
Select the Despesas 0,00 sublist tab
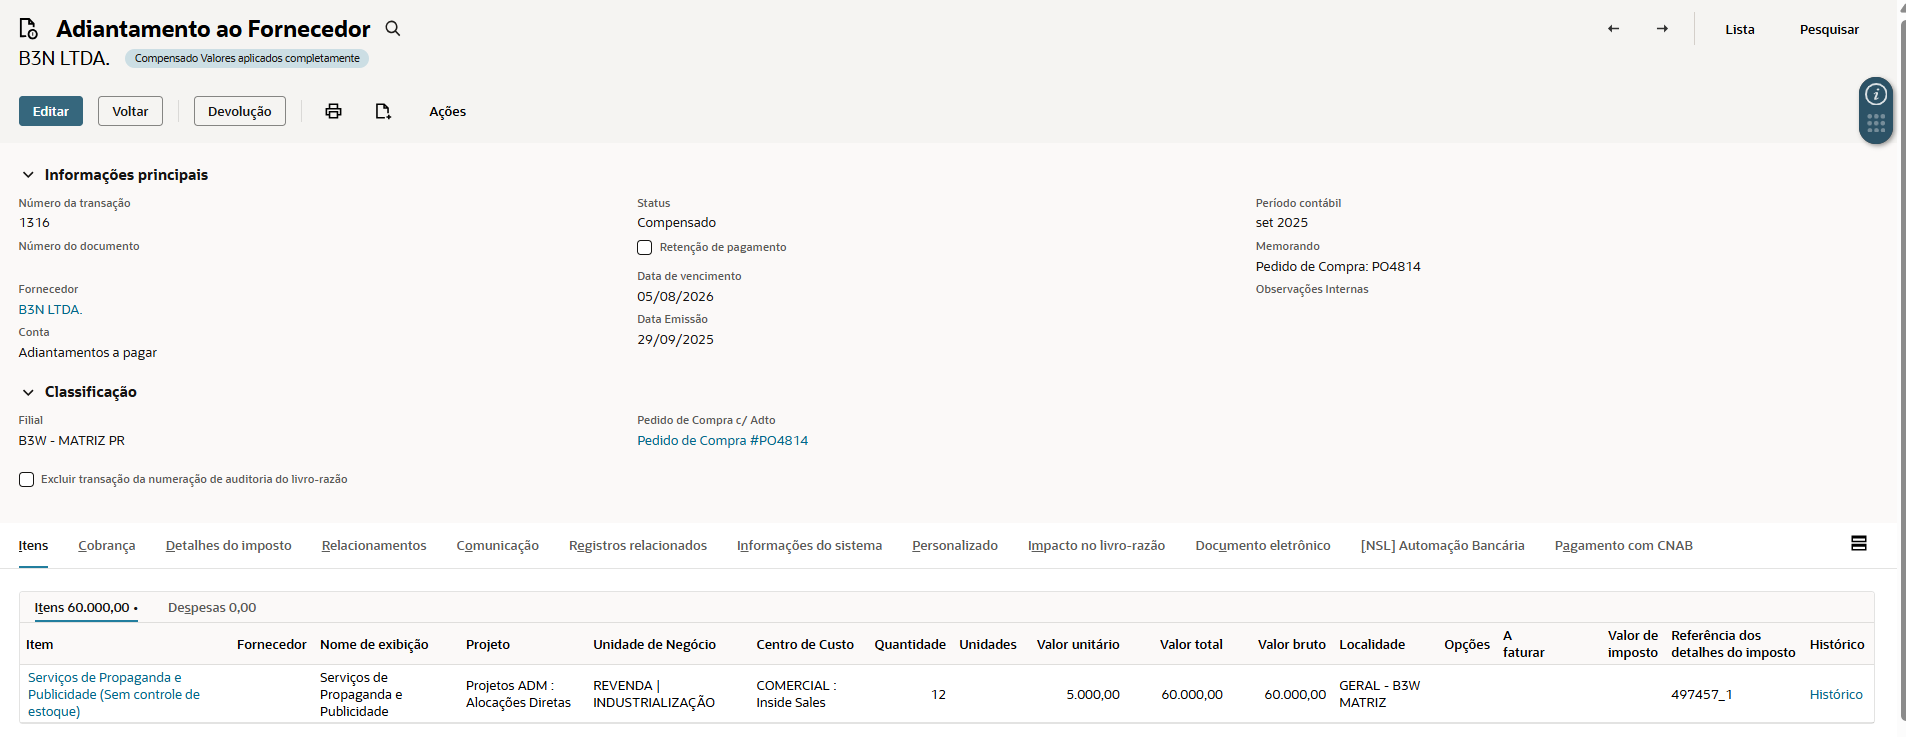click(x=211, y=607)
